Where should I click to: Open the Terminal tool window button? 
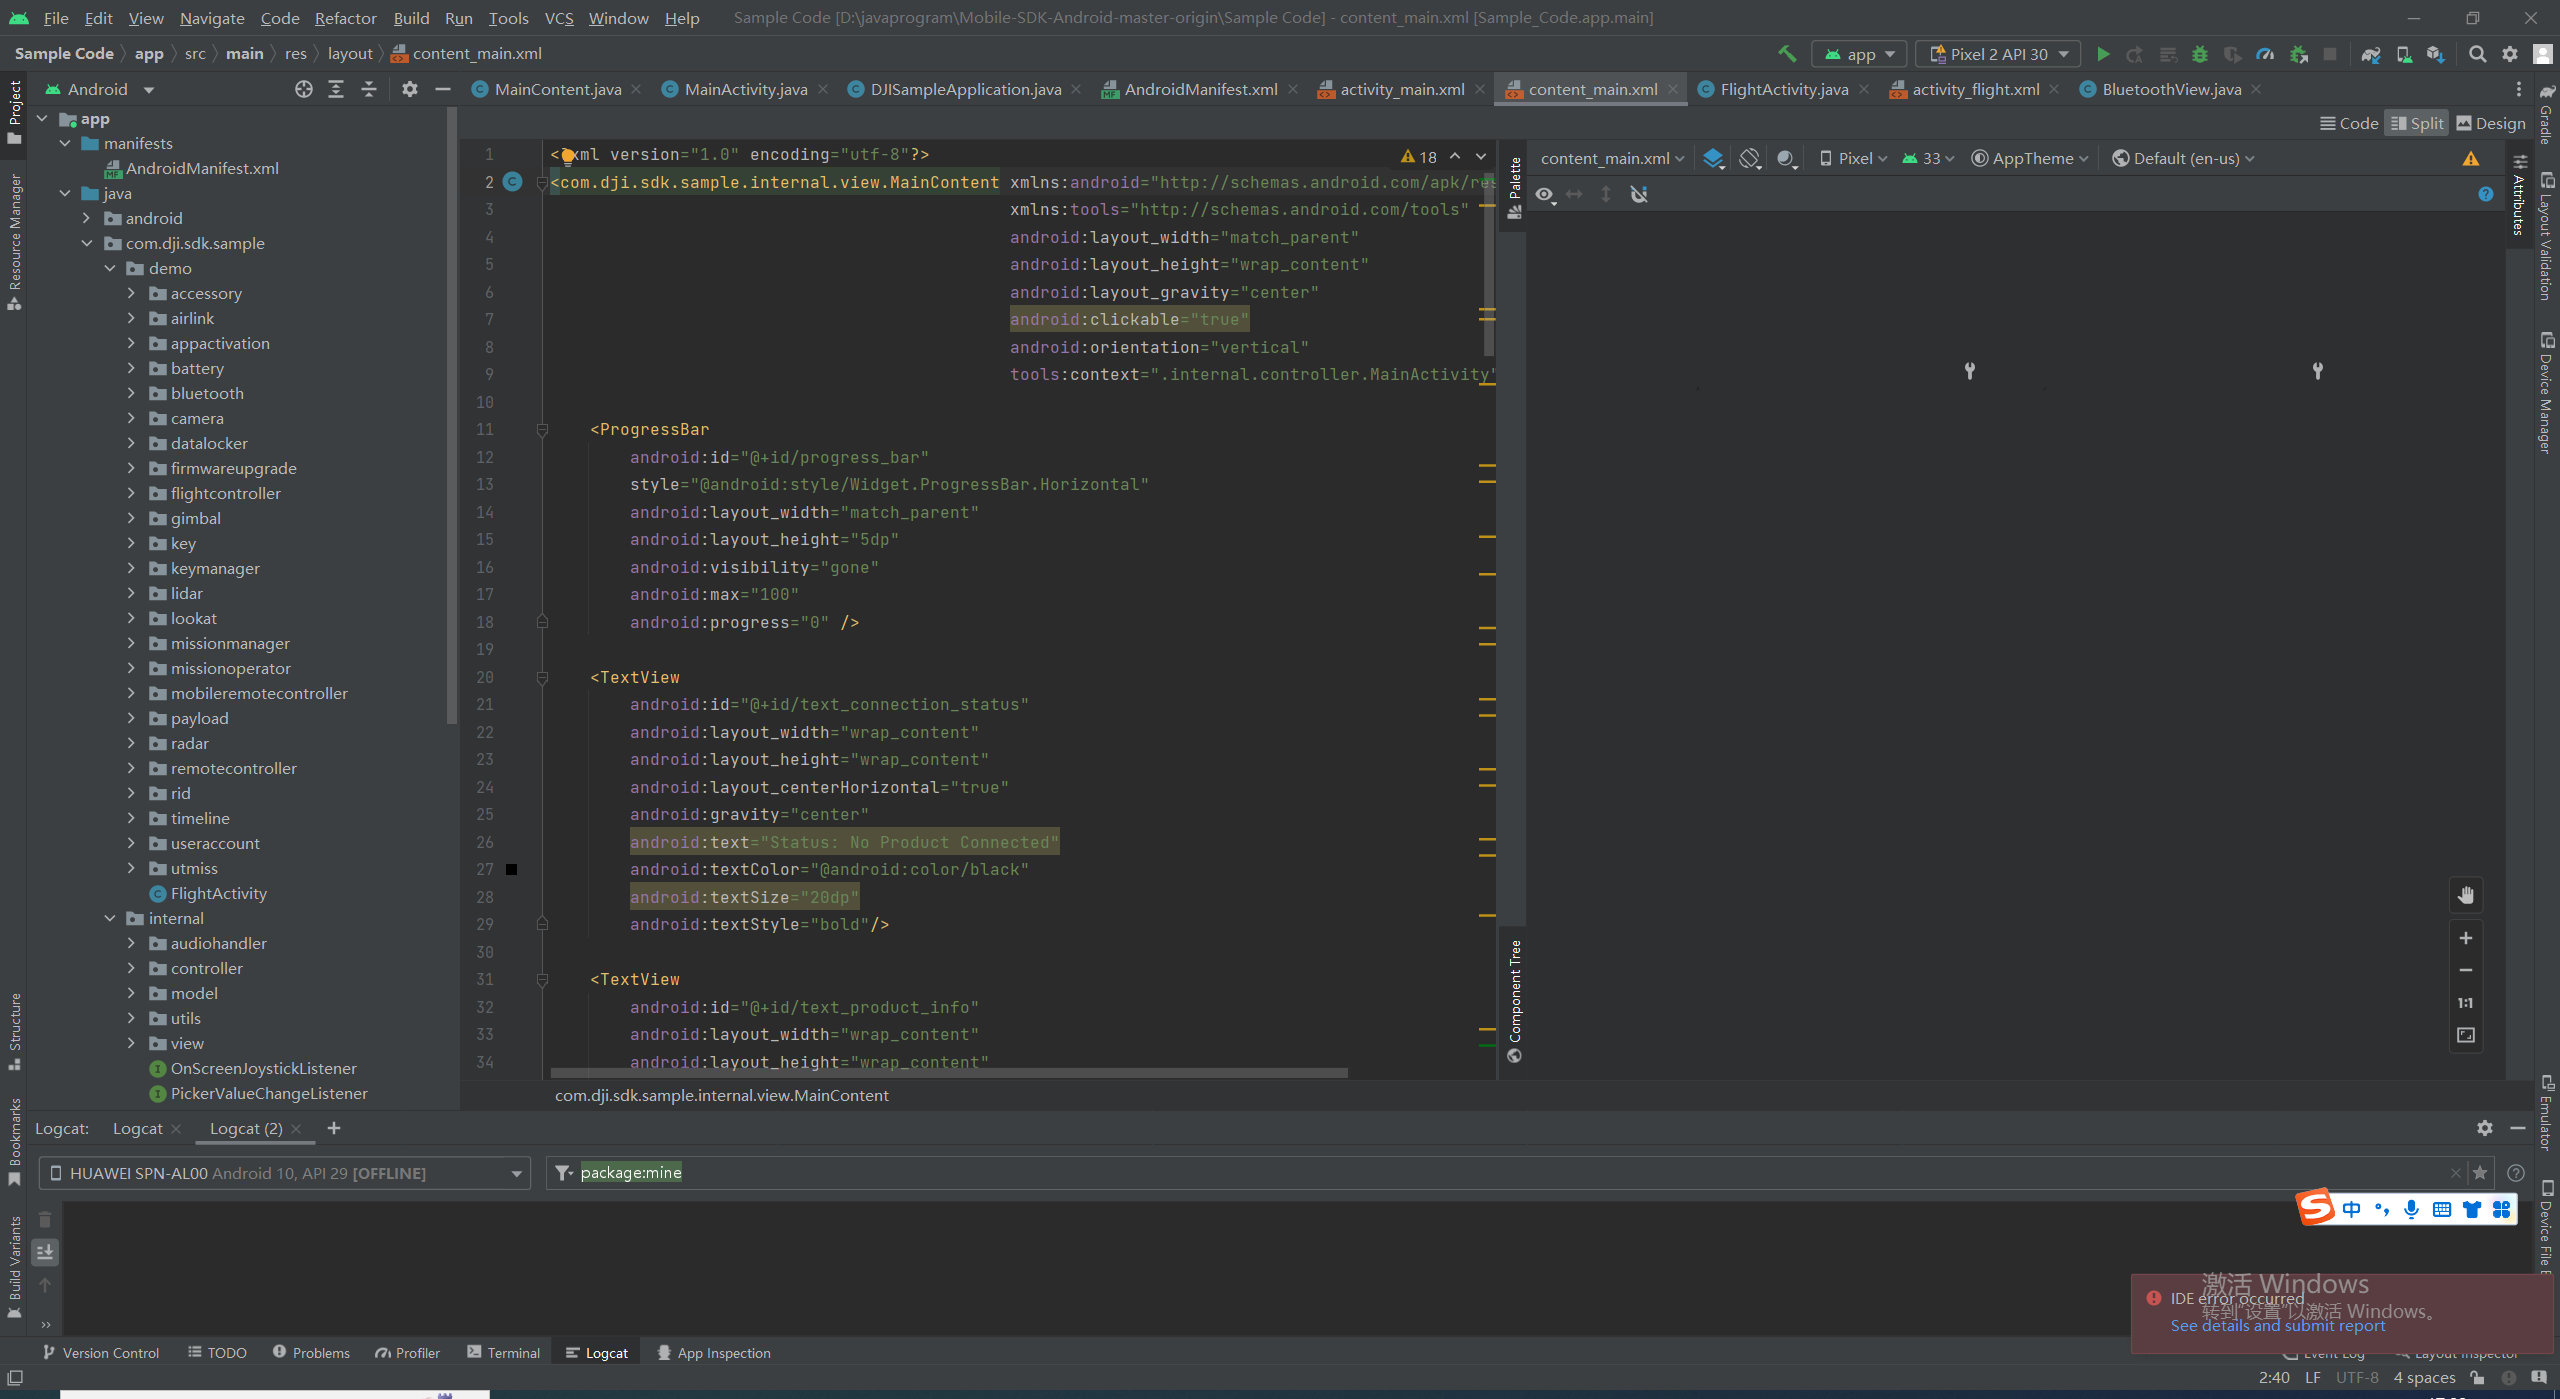503,1353
